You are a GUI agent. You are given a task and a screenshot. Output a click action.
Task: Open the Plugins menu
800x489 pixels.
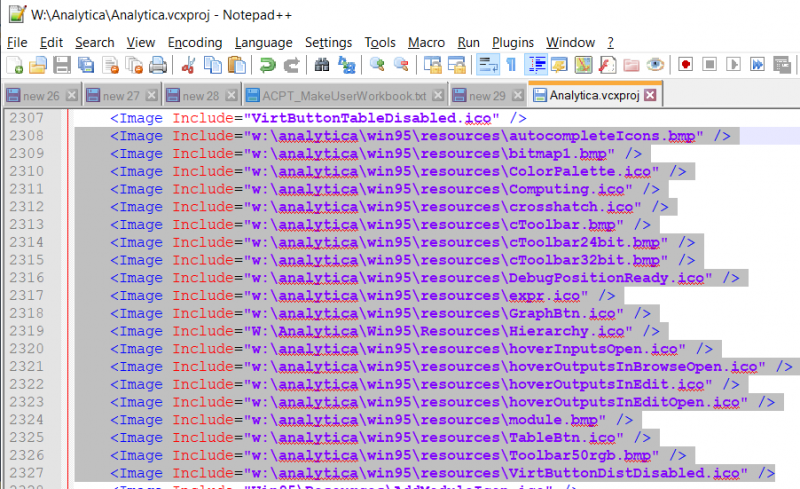[513, 42]
